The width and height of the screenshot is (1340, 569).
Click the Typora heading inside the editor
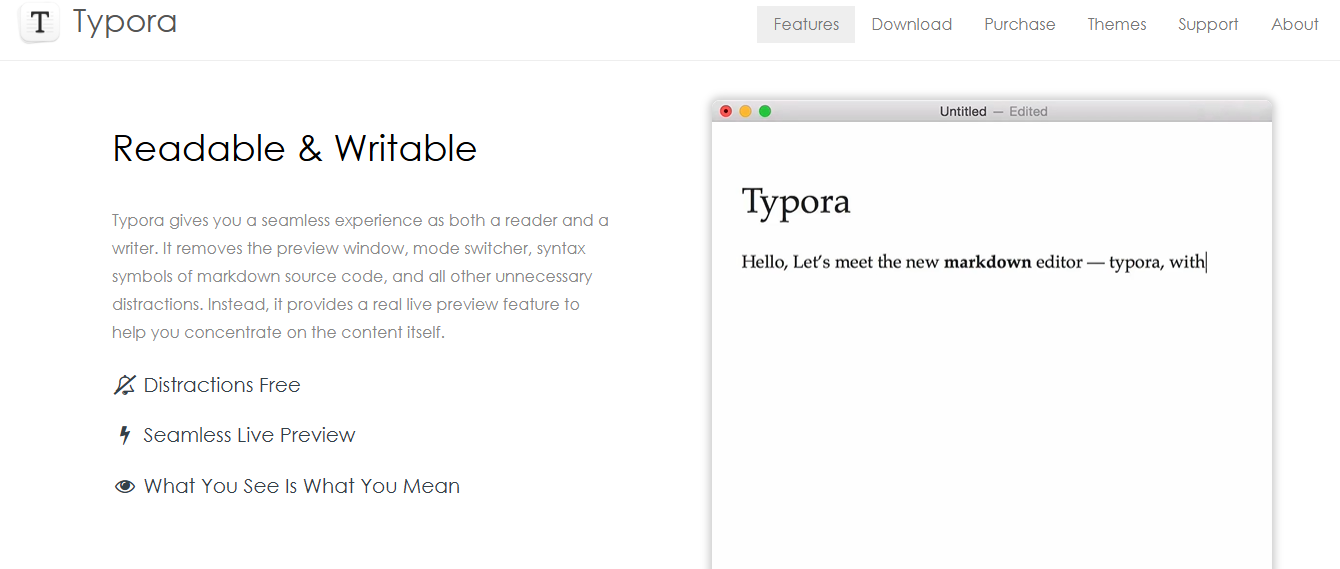click(796, 202)
